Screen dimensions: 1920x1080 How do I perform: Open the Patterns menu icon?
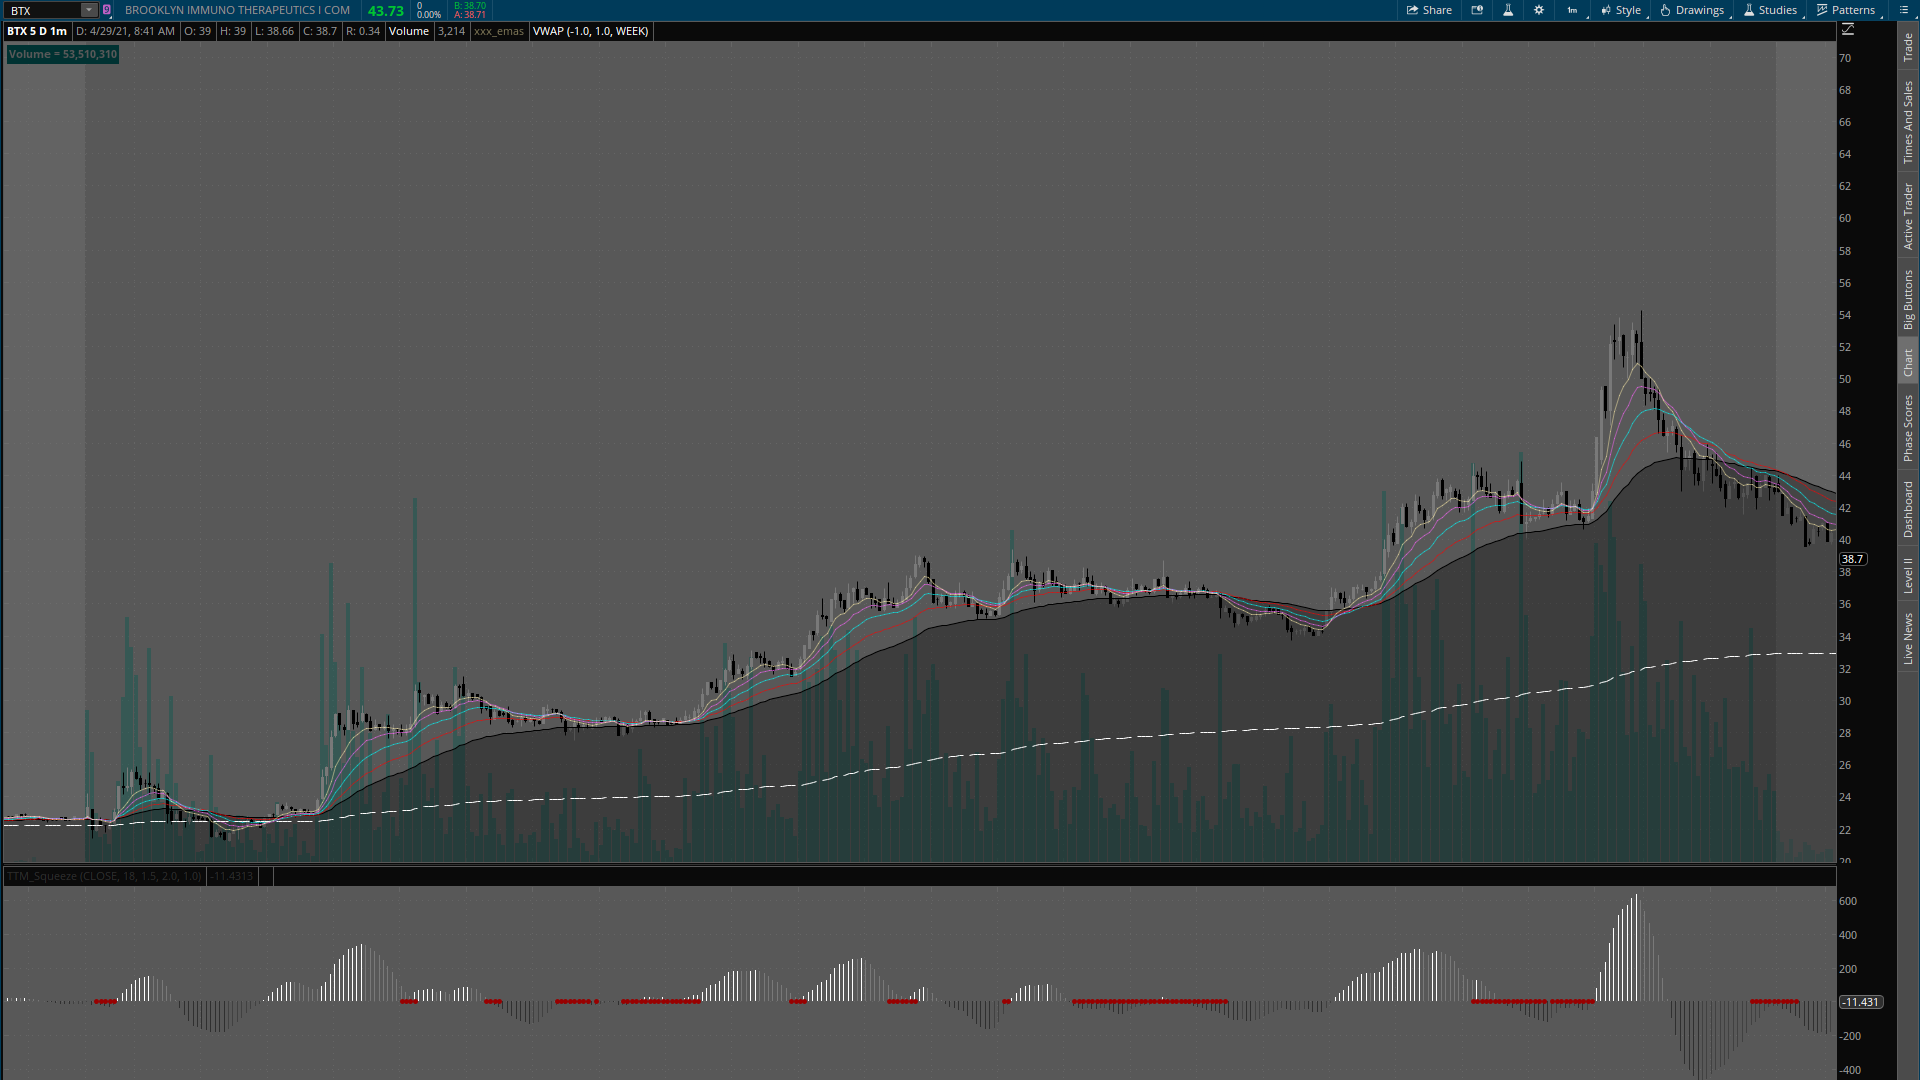[x=1822, y=10]
